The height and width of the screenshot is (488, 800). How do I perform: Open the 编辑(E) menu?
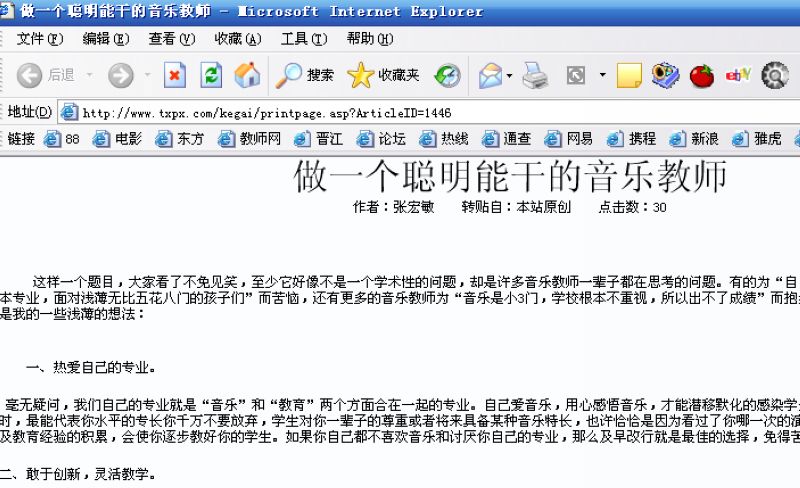click(x=106, y=39)
